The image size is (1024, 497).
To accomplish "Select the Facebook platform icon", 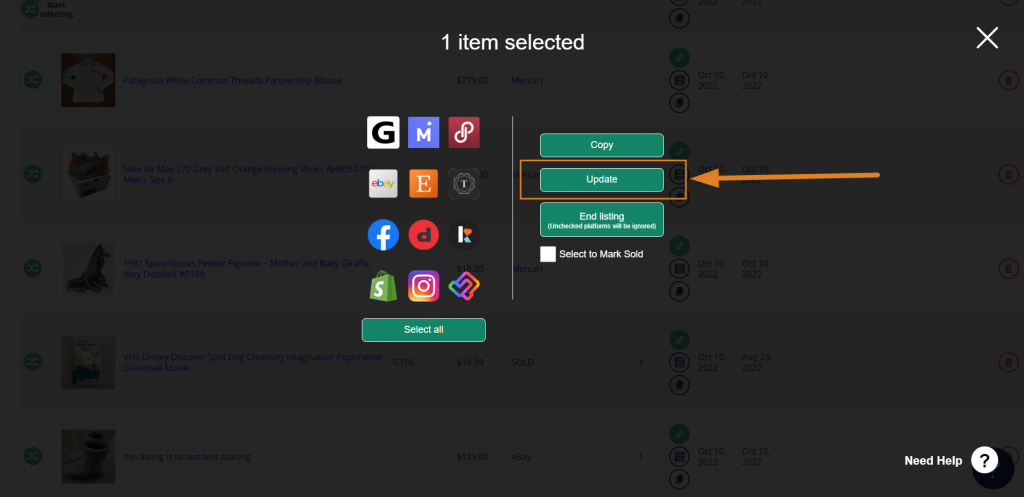I will pyautogui.click(x=383, y=234).
